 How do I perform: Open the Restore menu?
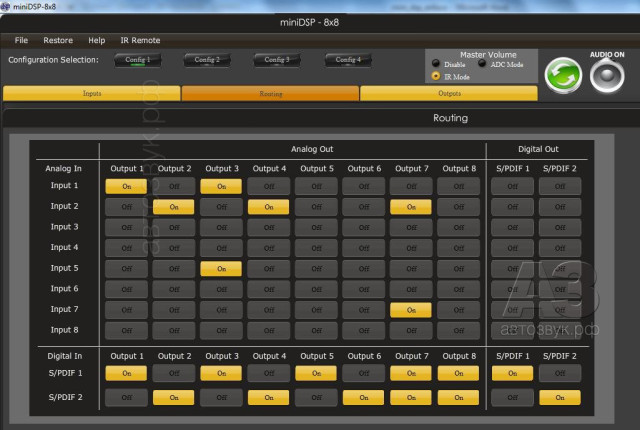pyautogui.click(x=58, y=40)
